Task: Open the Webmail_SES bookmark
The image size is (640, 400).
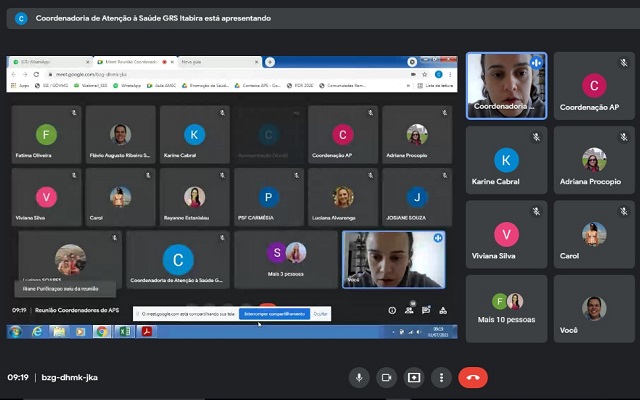Action: pyautogui.click(x=91, y=86)
